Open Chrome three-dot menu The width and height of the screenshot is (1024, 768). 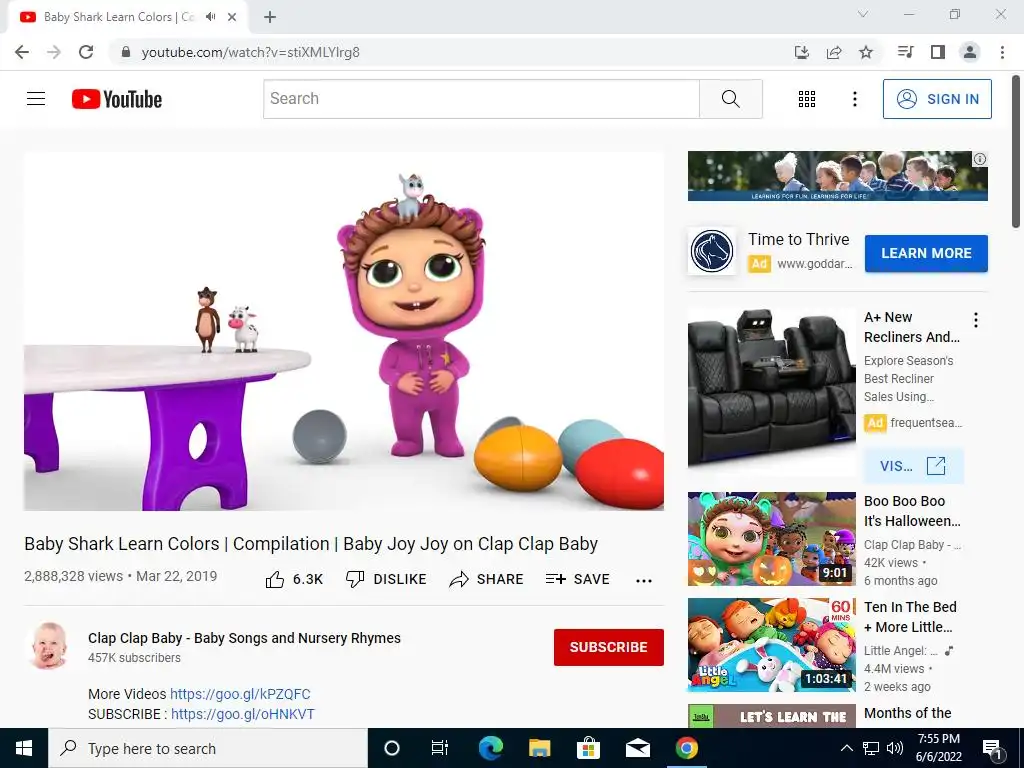pos(1002,52)
